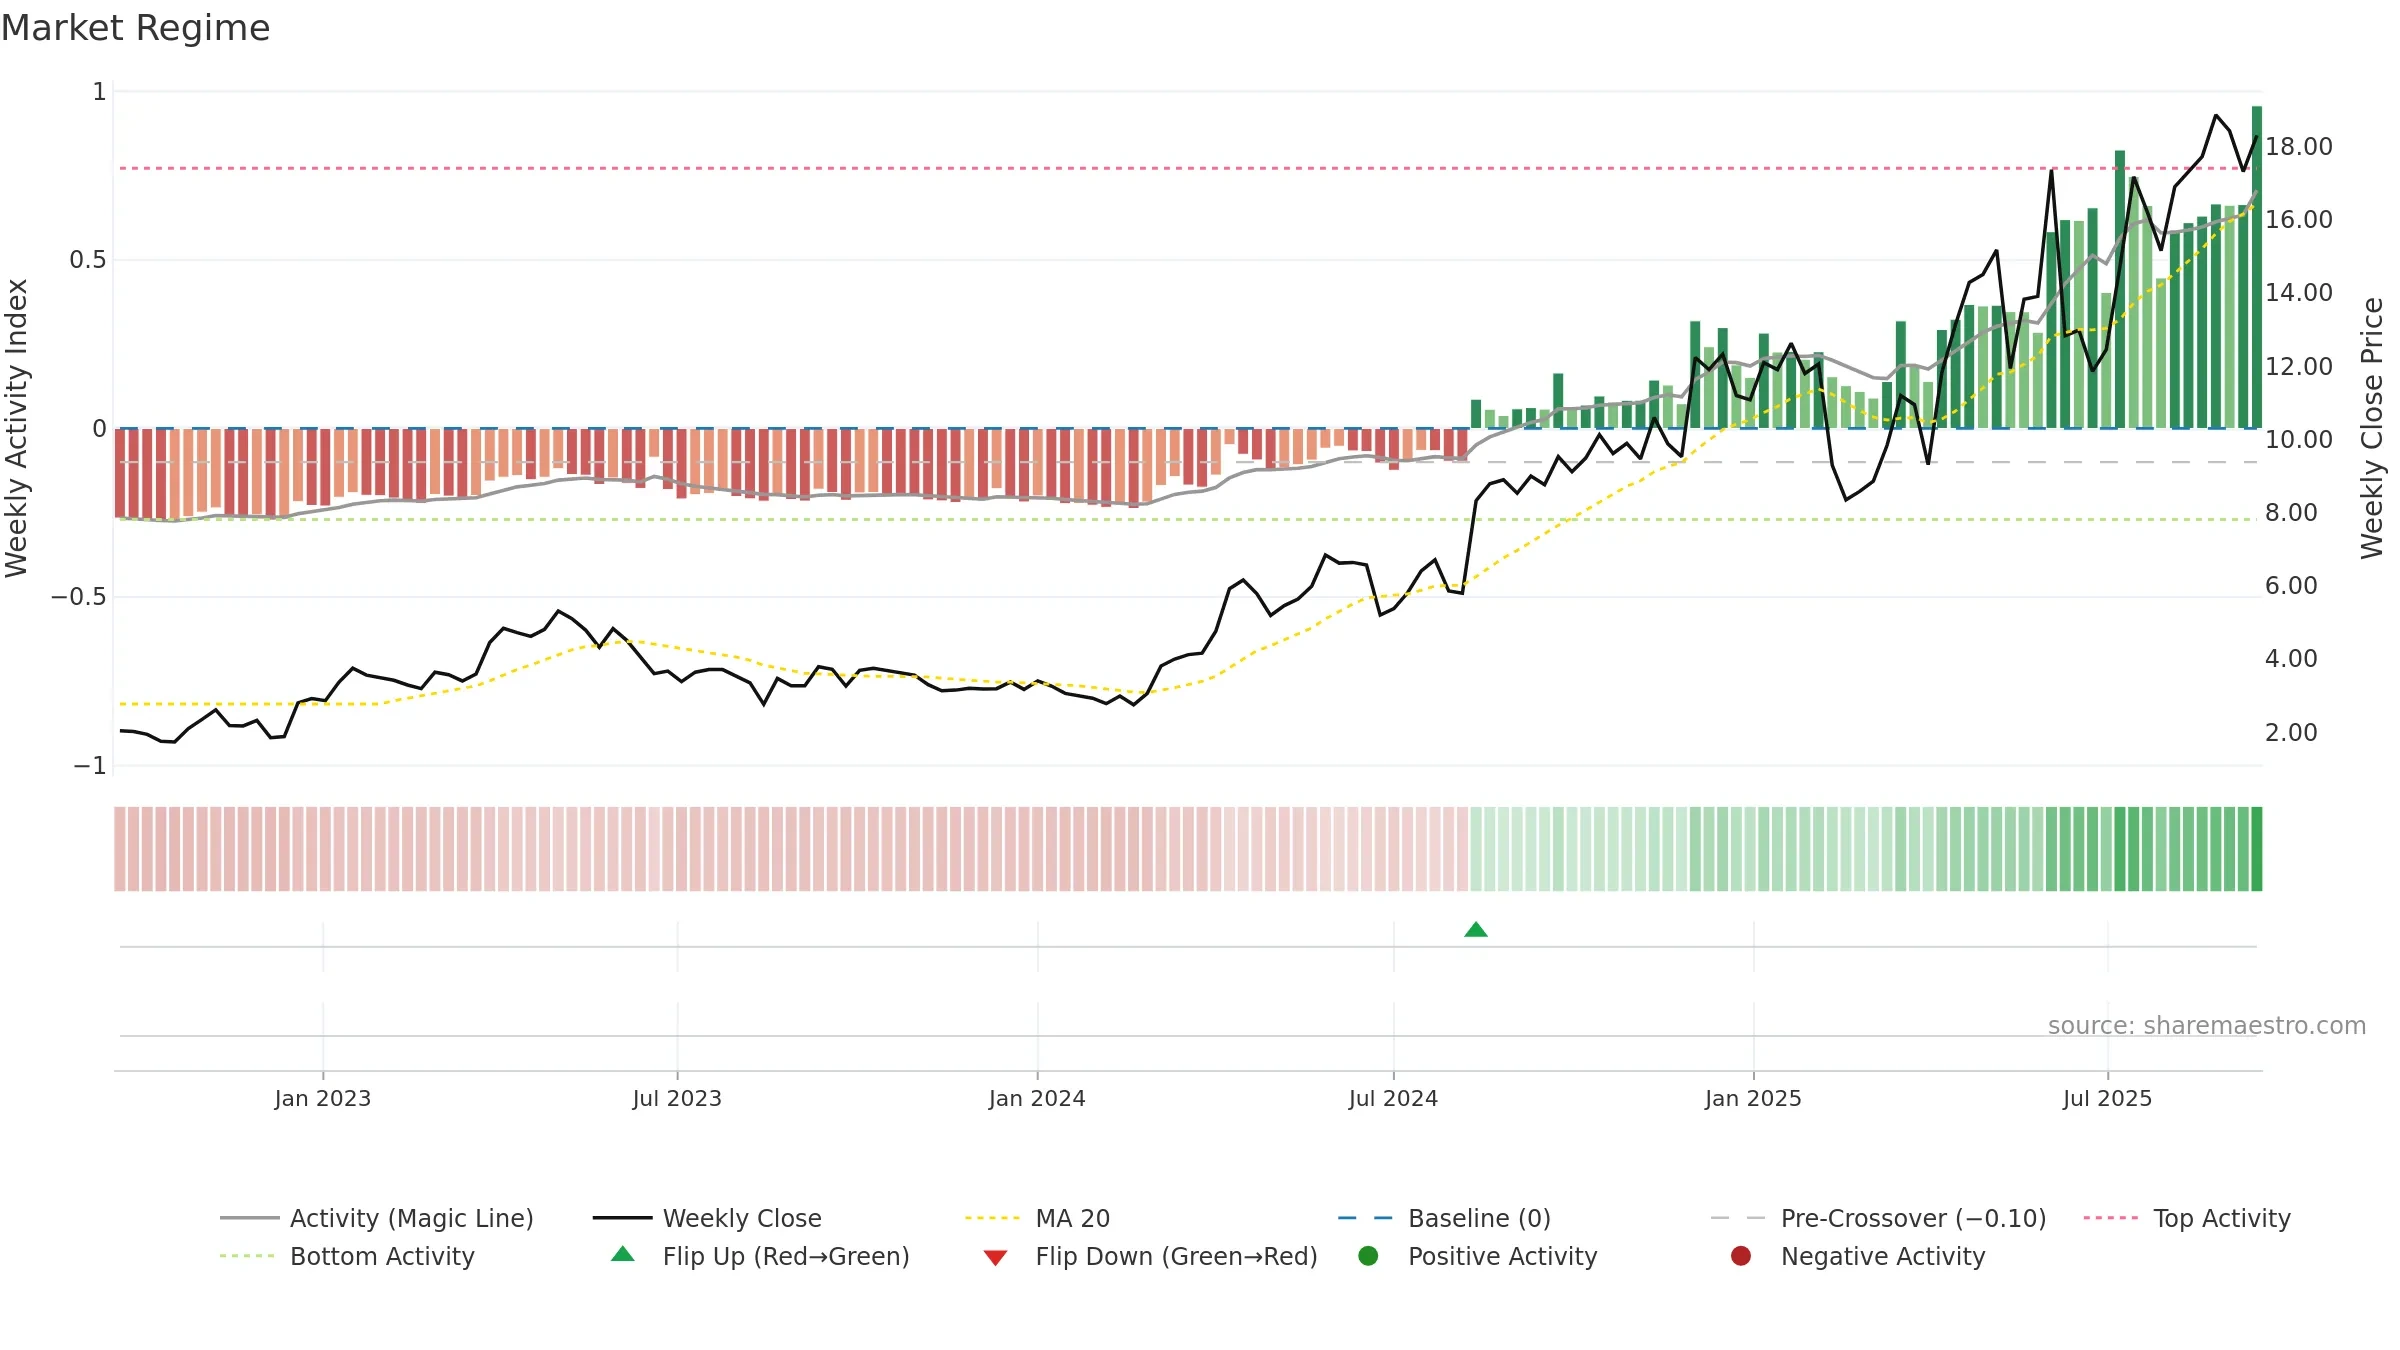This screenshot has width=2400, height=1350.
Task: Toggle the Baseline (0) legend entry
Action: (1444, 1218)
